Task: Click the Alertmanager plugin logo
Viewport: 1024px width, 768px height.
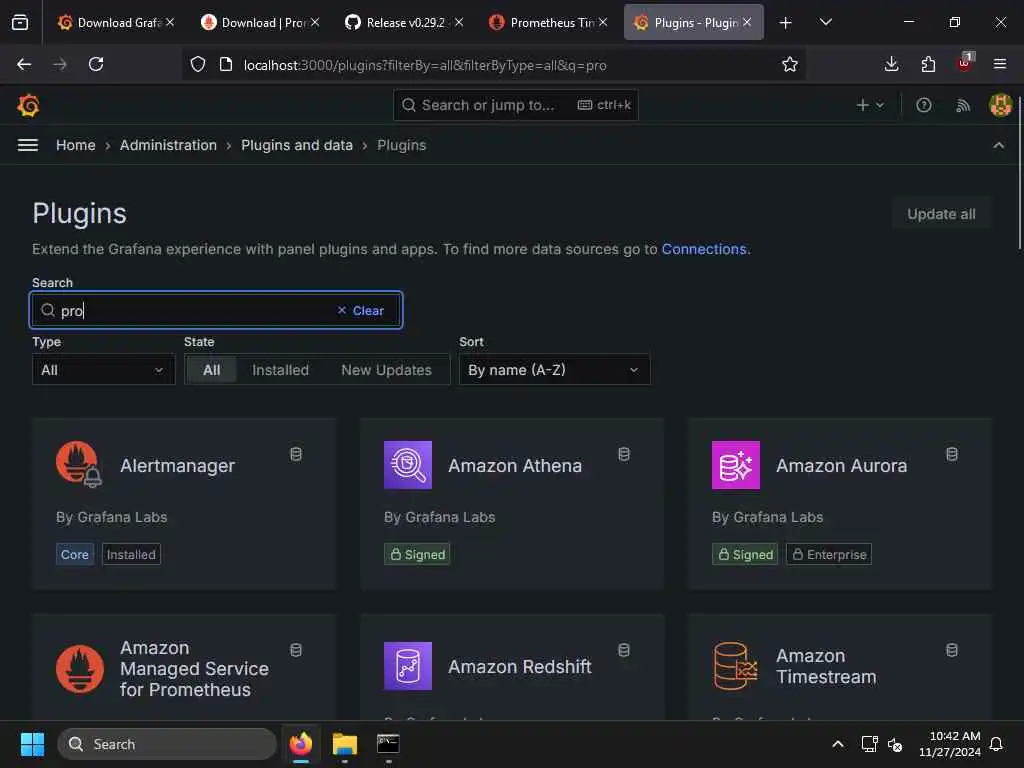Action: (79, 464)
